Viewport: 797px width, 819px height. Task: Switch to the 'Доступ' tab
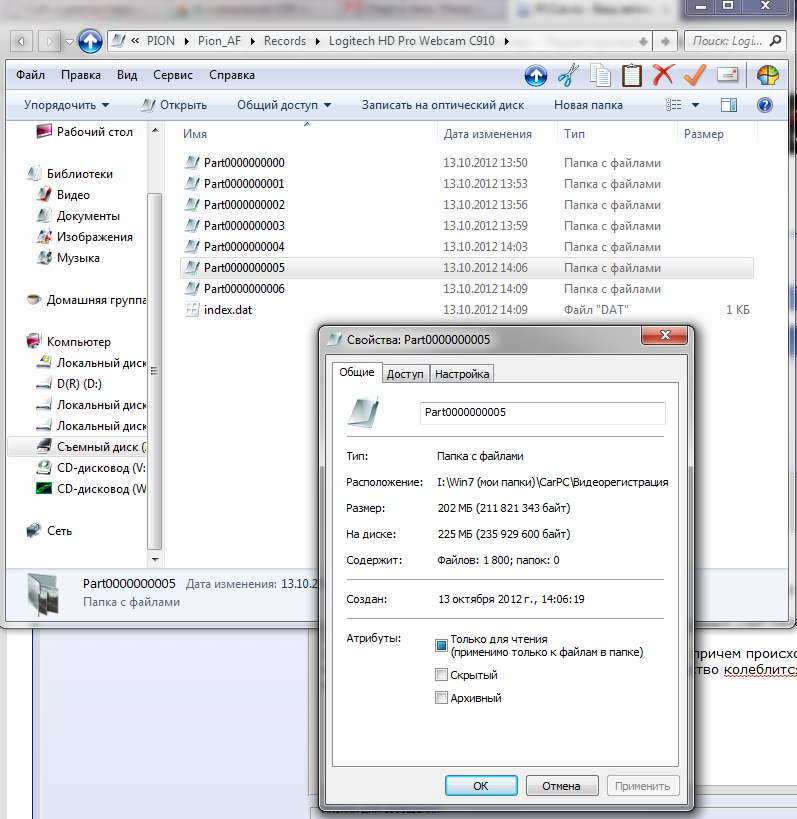click(x=405, y=374)
